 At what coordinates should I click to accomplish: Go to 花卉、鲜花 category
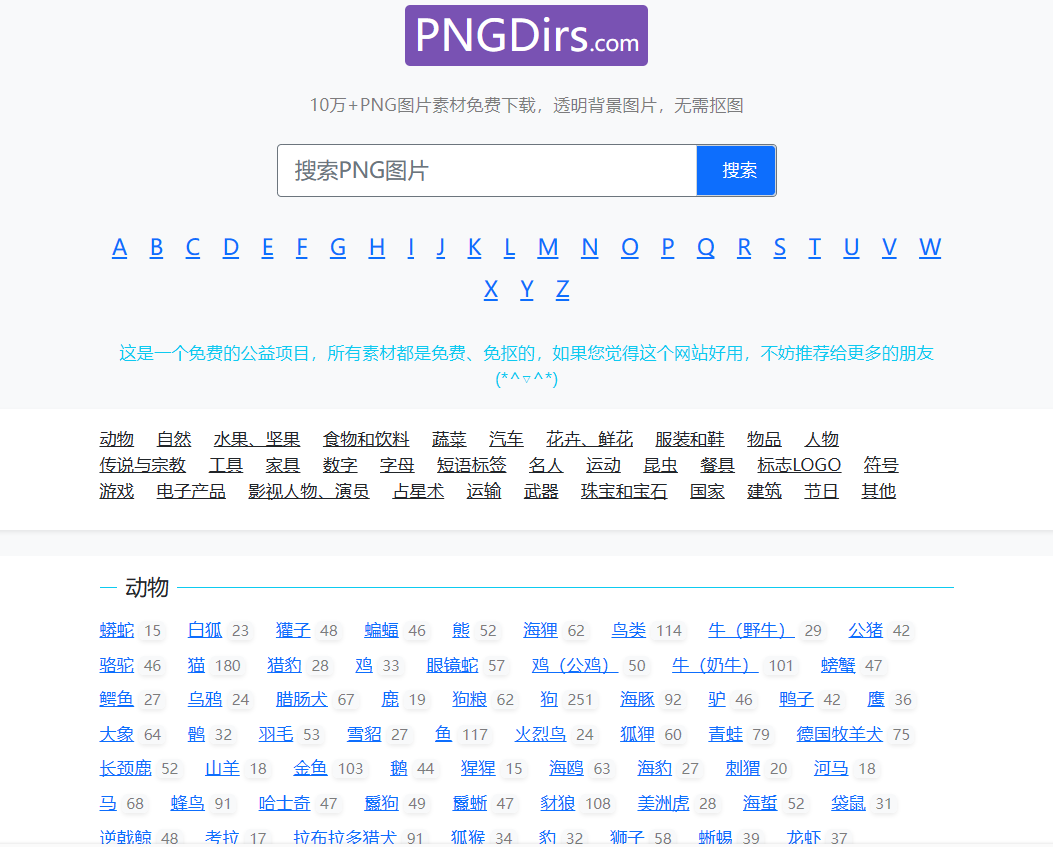point(590,439)
